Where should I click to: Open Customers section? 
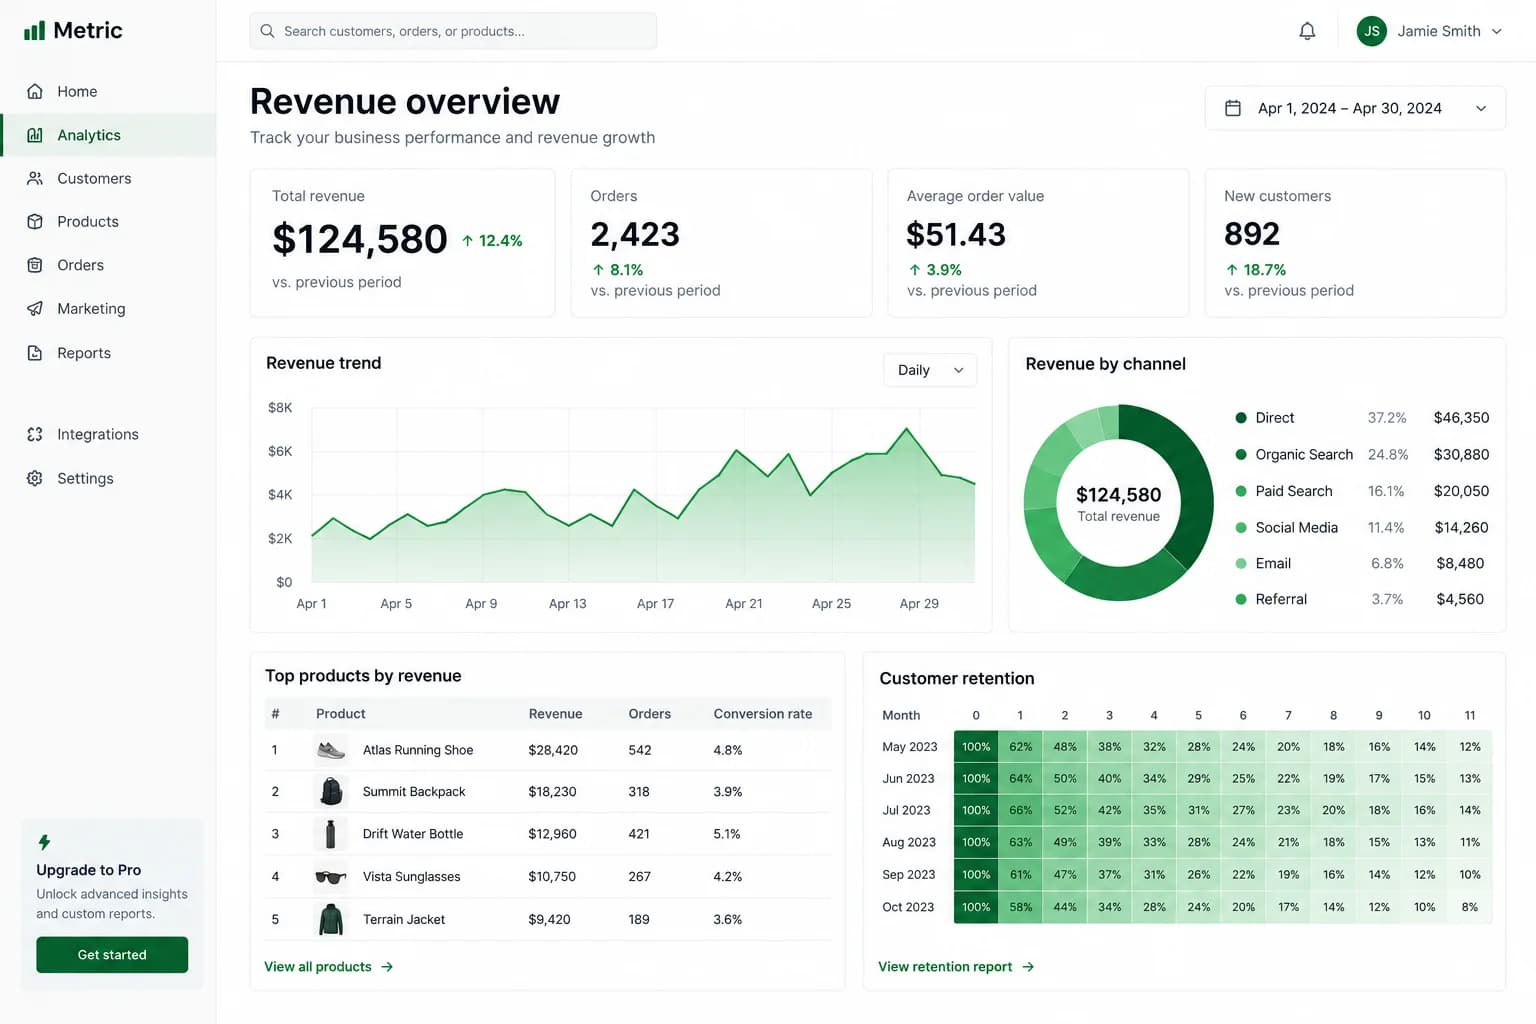(108, 178)
